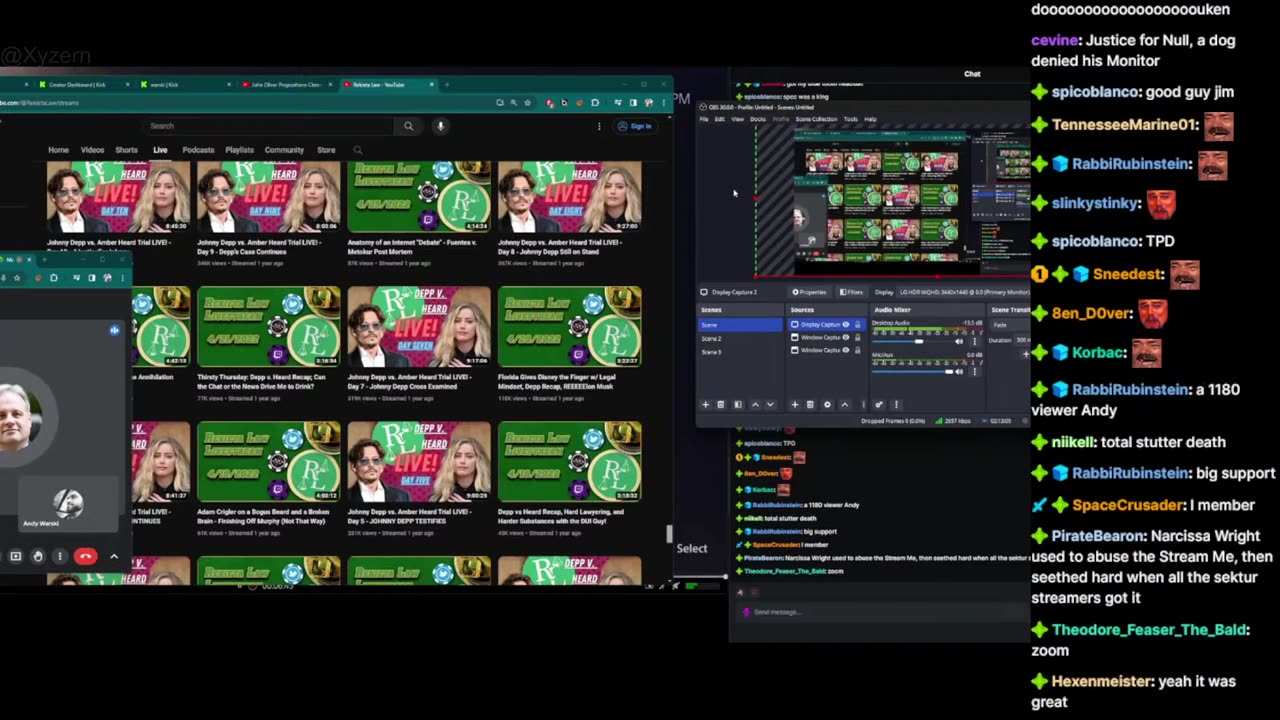Add a new scene in OBS
Viewport: 1280px width, 720px height.
(x=705, y=404)
